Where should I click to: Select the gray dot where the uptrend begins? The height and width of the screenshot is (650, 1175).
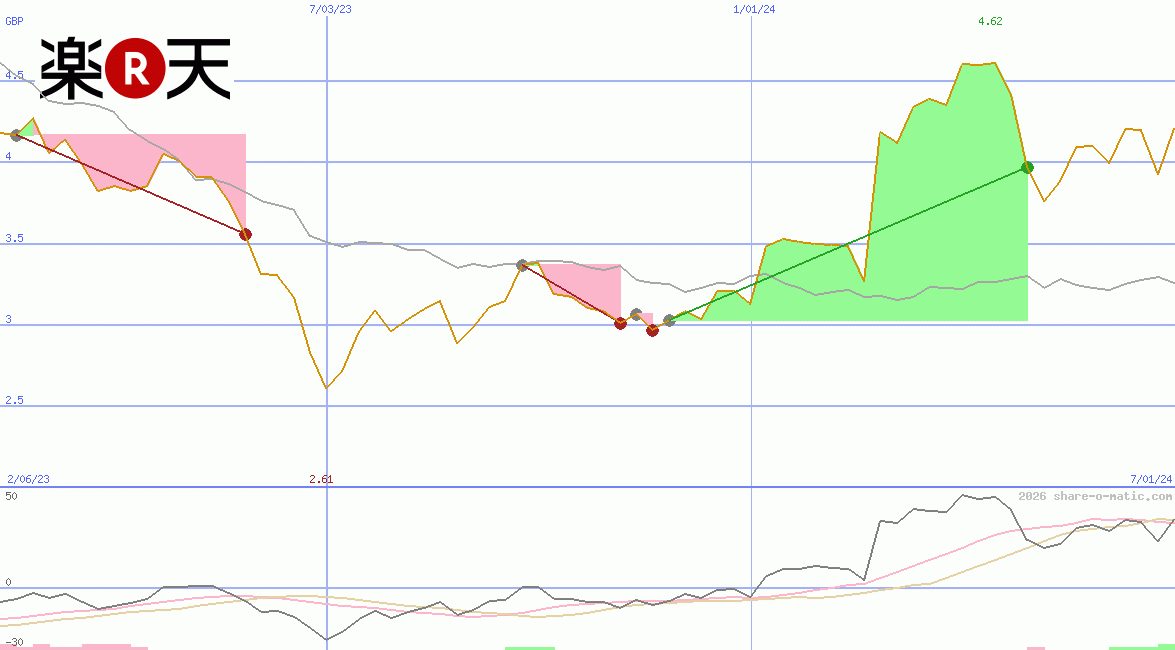[x=670, y=321]
